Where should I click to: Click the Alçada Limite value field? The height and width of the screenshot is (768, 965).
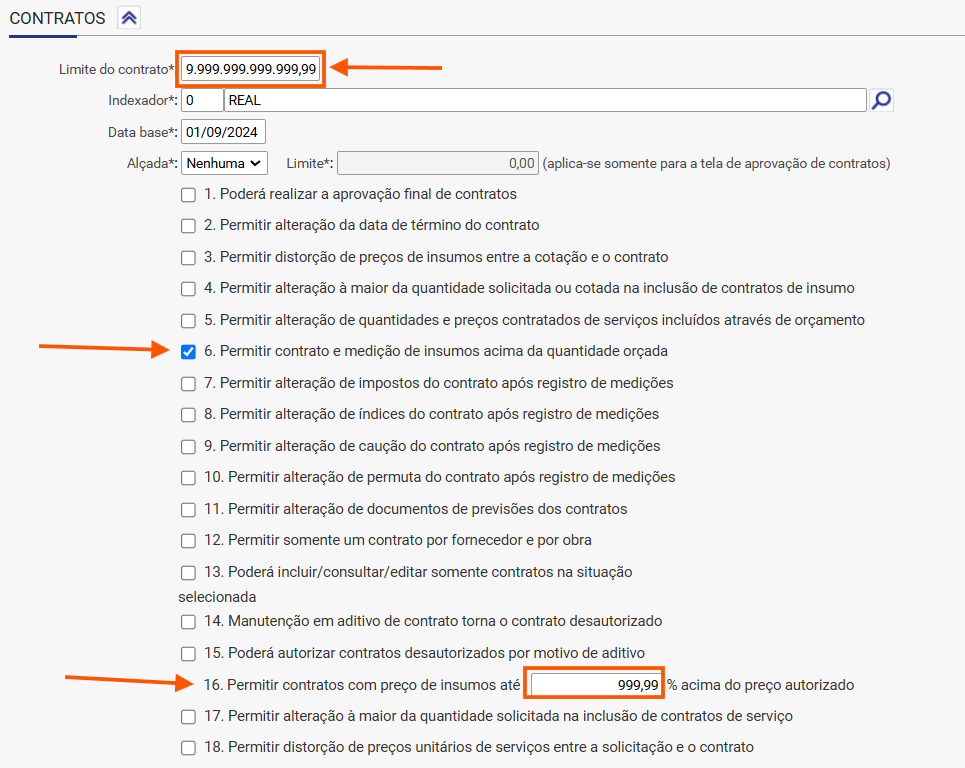[x=438, y=164]
